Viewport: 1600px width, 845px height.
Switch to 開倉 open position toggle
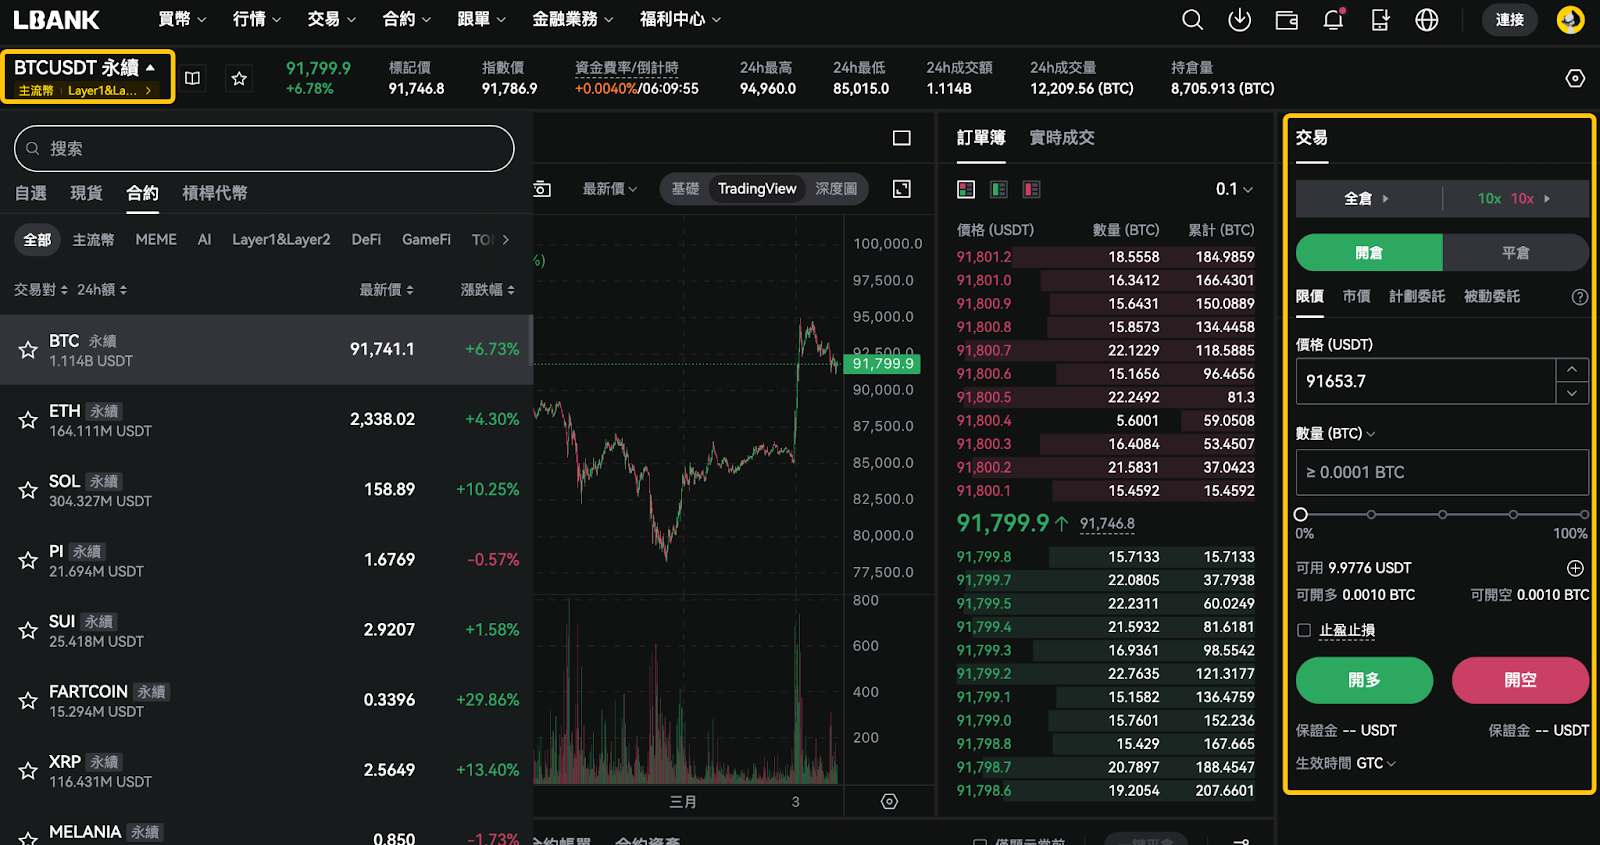point(1369,253)
